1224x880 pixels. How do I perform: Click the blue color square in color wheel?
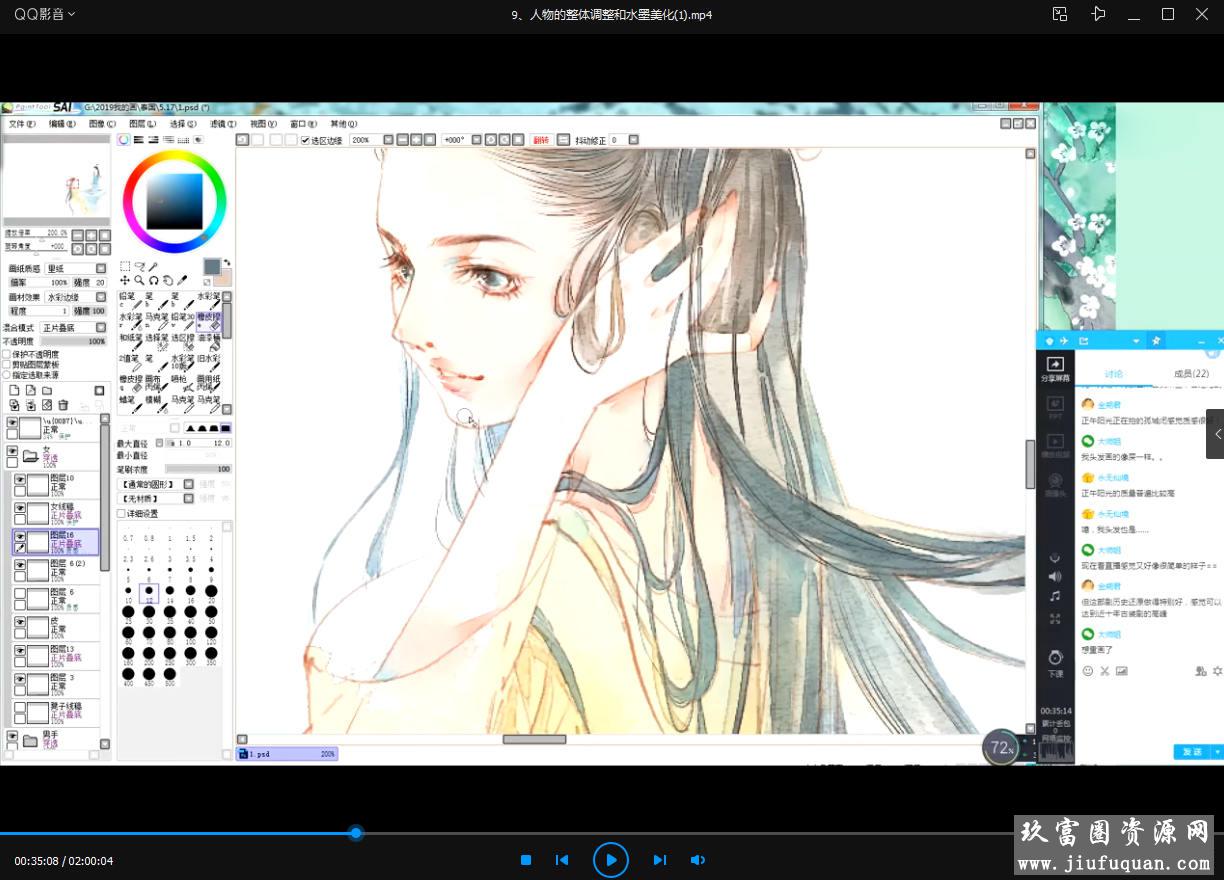[x=175, y=201]
